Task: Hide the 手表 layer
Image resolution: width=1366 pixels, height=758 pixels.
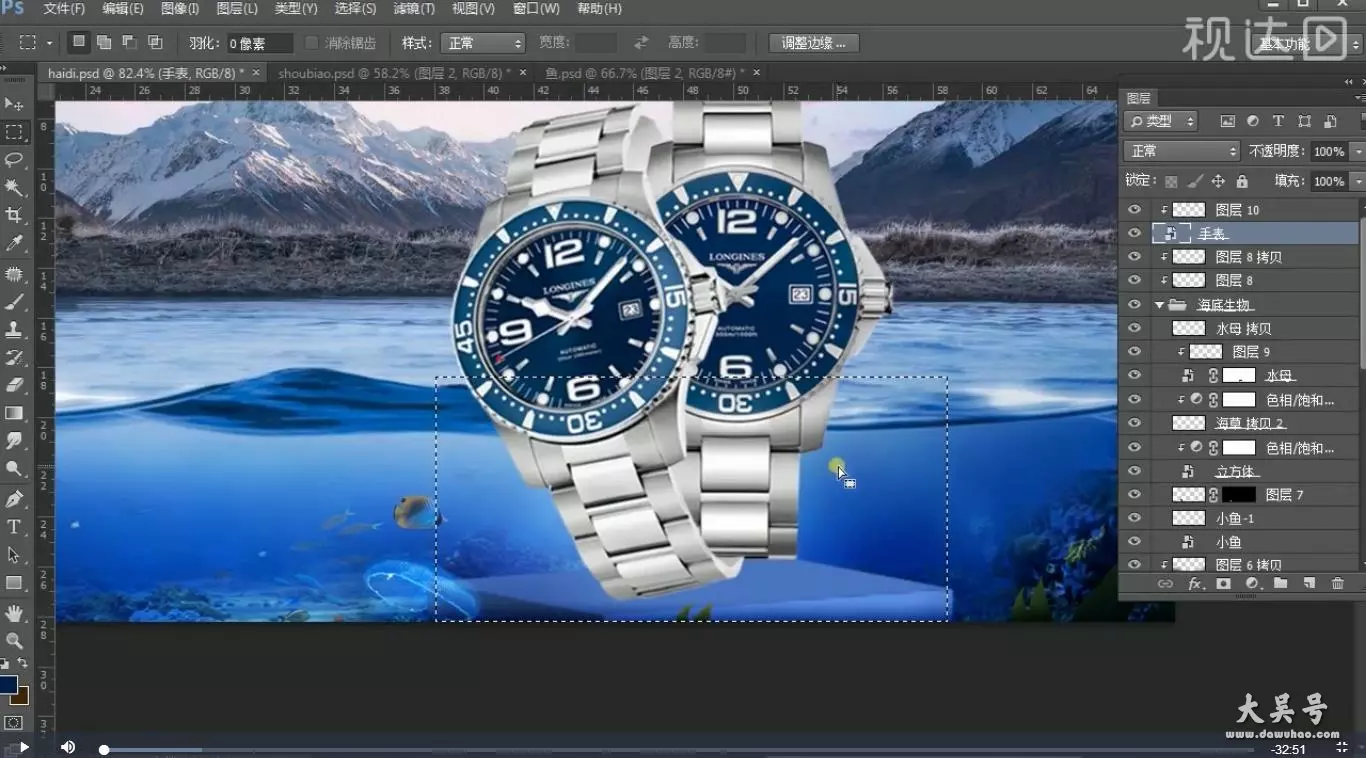Action: pyautogui.click(x=1134, y=233)
